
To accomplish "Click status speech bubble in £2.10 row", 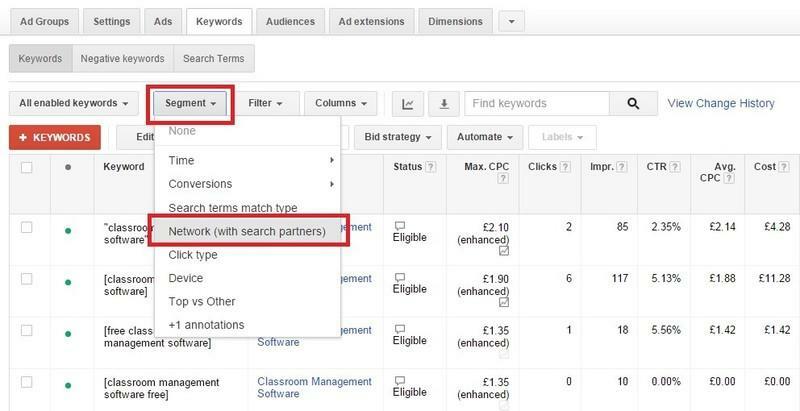I will tap(399, 226).
